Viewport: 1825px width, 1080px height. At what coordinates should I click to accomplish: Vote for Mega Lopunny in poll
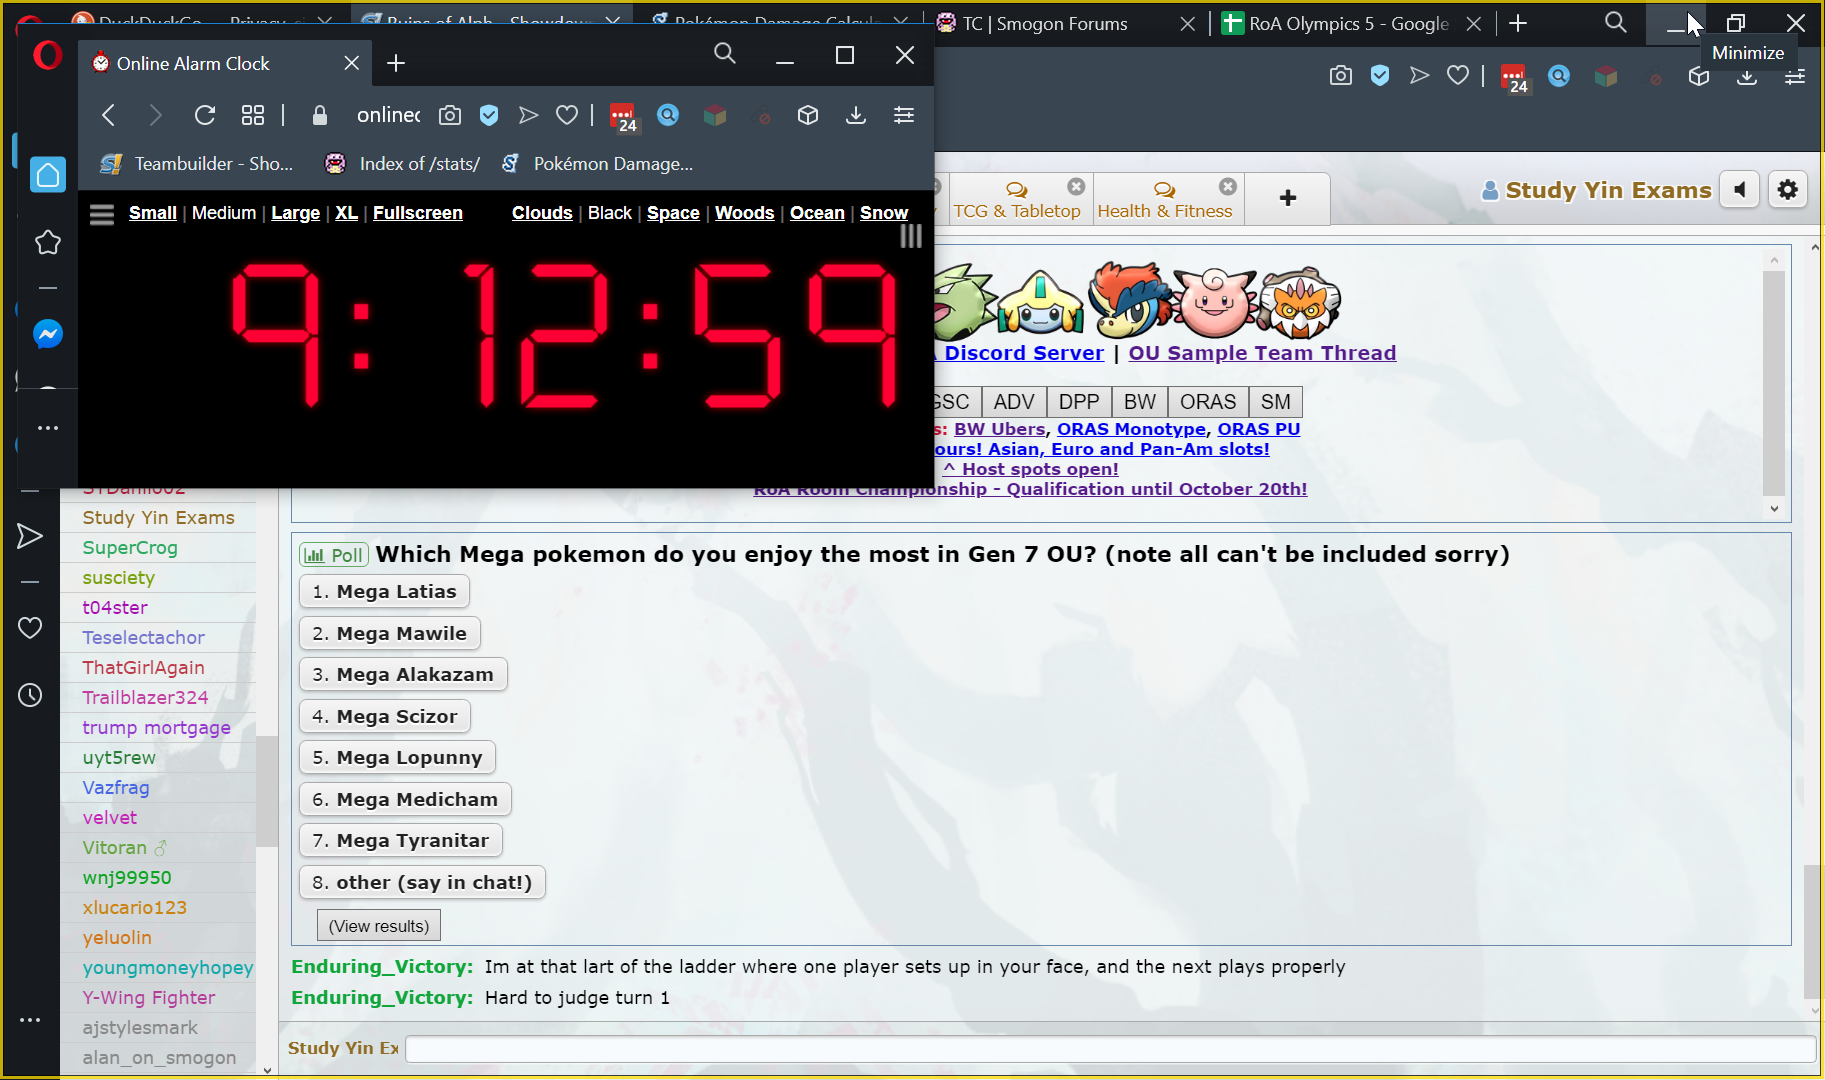pos(397,757)
